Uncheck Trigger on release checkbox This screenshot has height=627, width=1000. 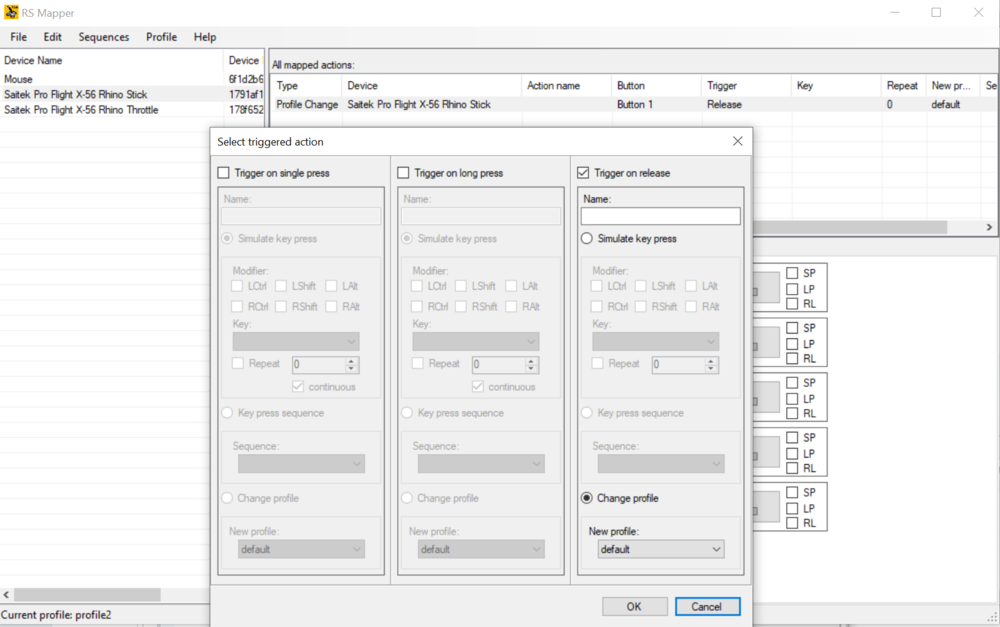pyautogui.click(x=583, y=173)
